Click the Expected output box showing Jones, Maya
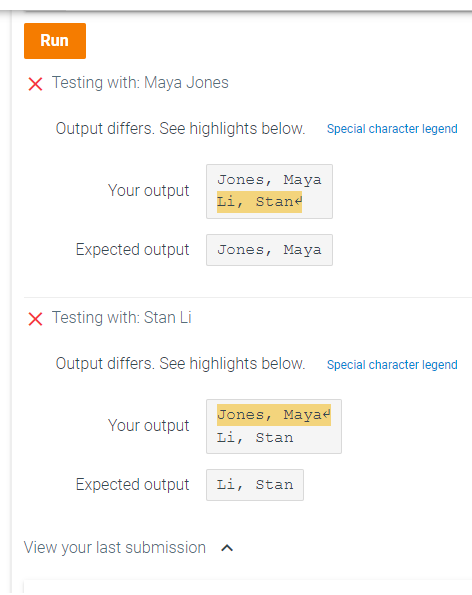 (269, 250)
